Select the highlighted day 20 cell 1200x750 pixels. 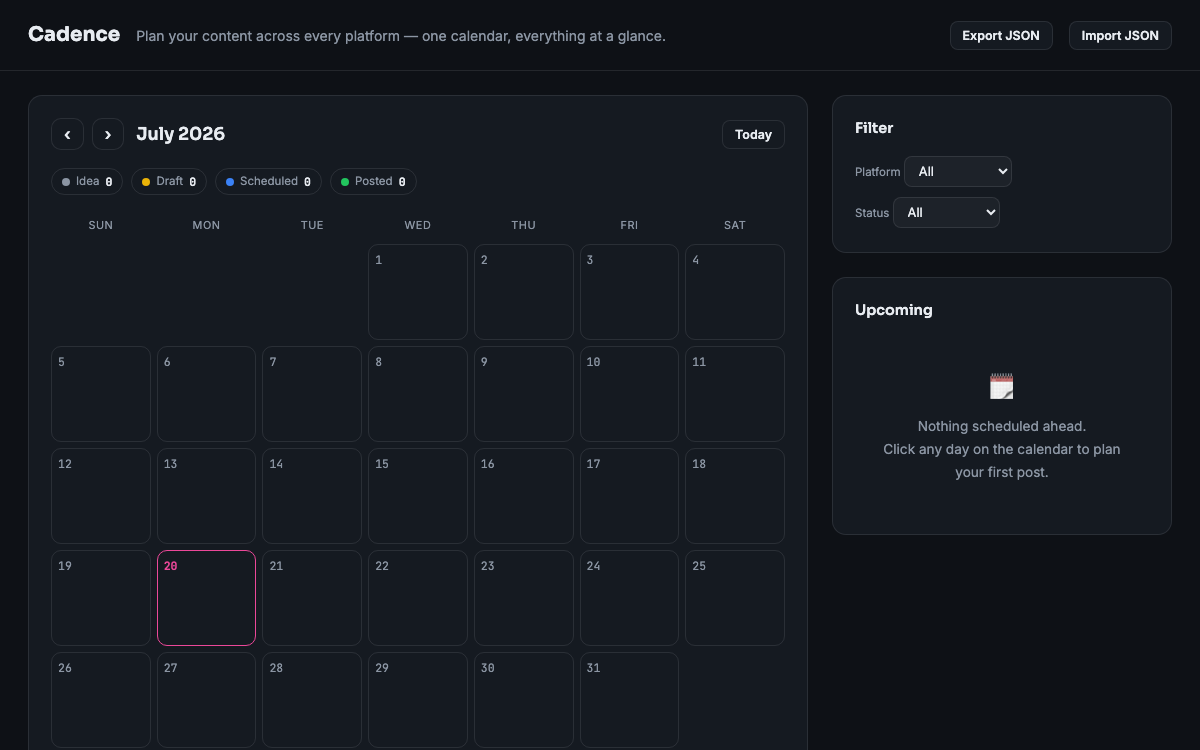pyautogui.click(x=206, y=598)
